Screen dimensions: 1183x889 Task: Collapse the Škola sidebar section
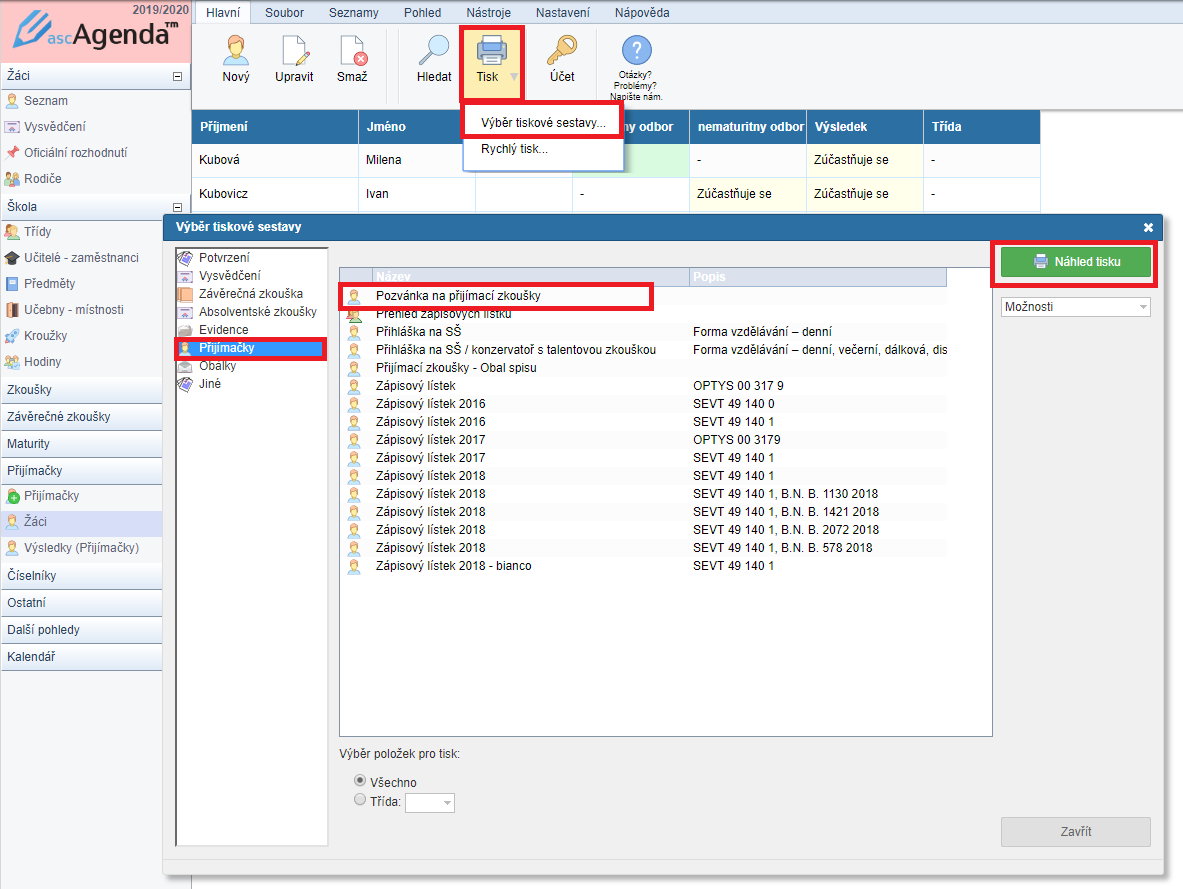[177, 207]
